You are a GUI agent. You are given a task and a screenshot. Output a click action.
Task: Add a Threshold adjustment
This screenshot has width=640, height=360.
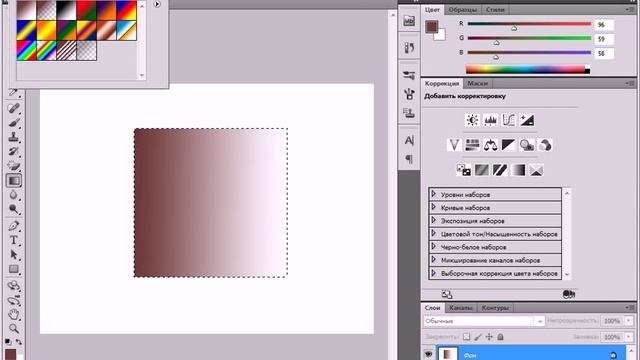[500, 170]
